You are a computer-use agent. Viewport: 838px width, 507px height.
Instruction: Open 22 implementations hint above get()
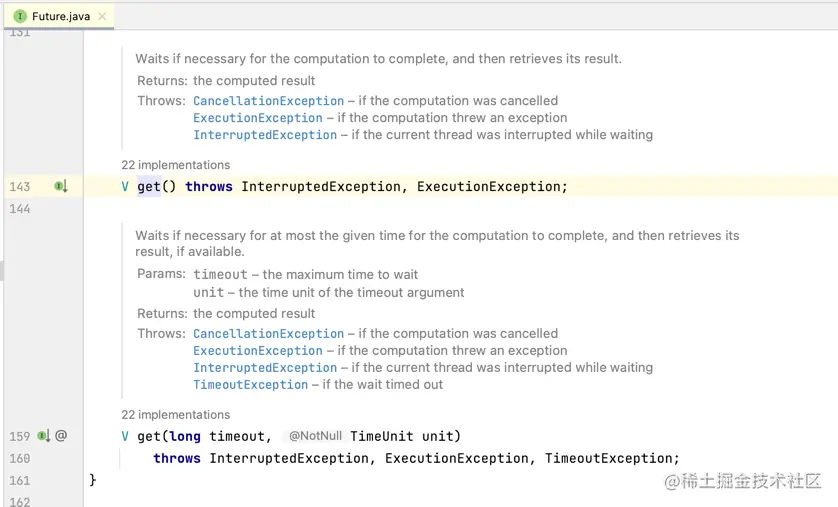coord(175,165)
